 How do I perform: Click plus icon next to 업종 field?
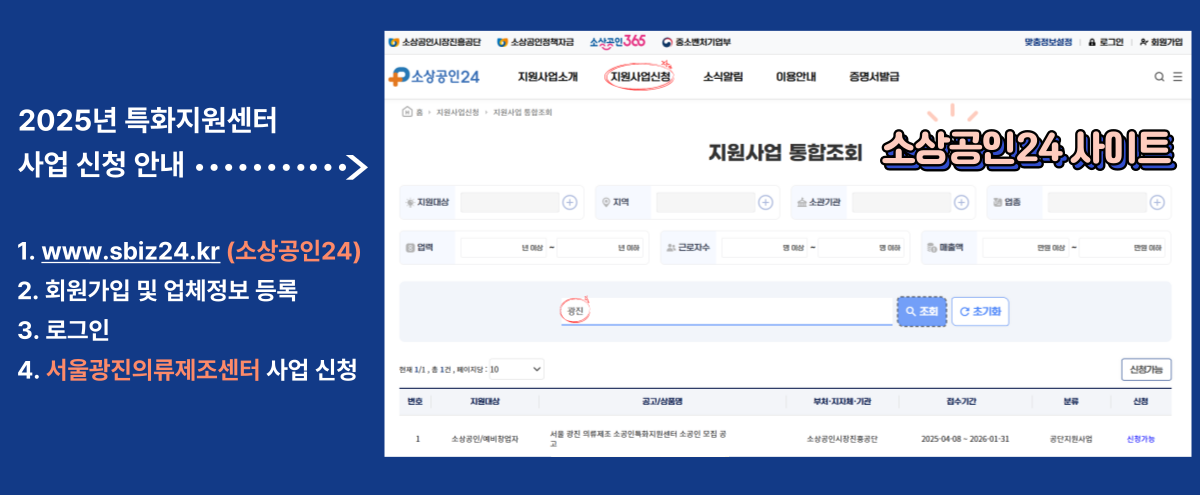(1157, 202)
